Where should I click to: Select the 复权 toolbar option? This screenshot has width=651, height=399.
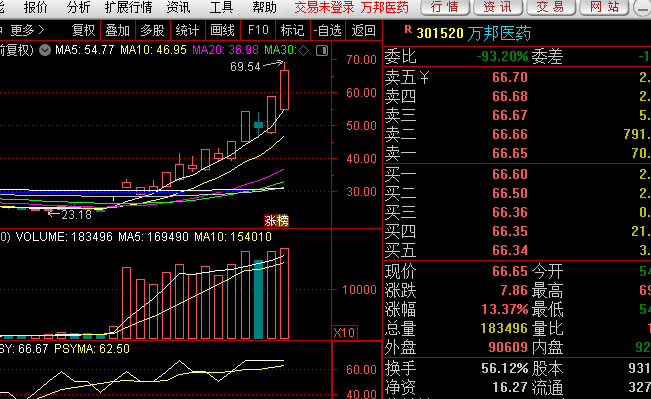pyautogui.click(x=83, y=30)
